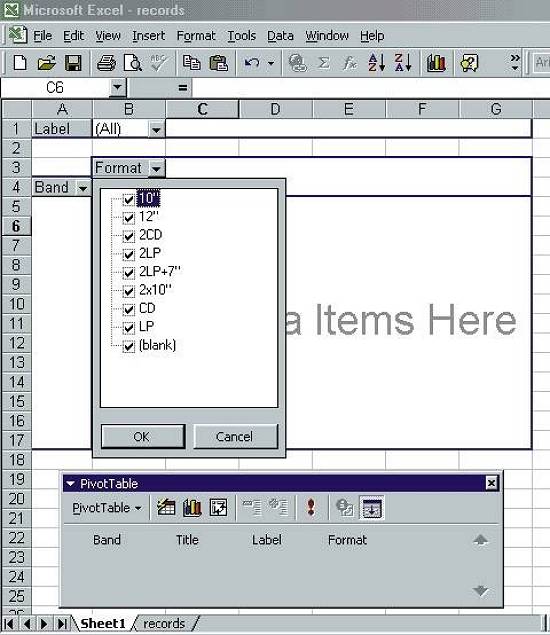Click the AutoSum sigma icon
This screenshot has width=550, height=635.
324,63
